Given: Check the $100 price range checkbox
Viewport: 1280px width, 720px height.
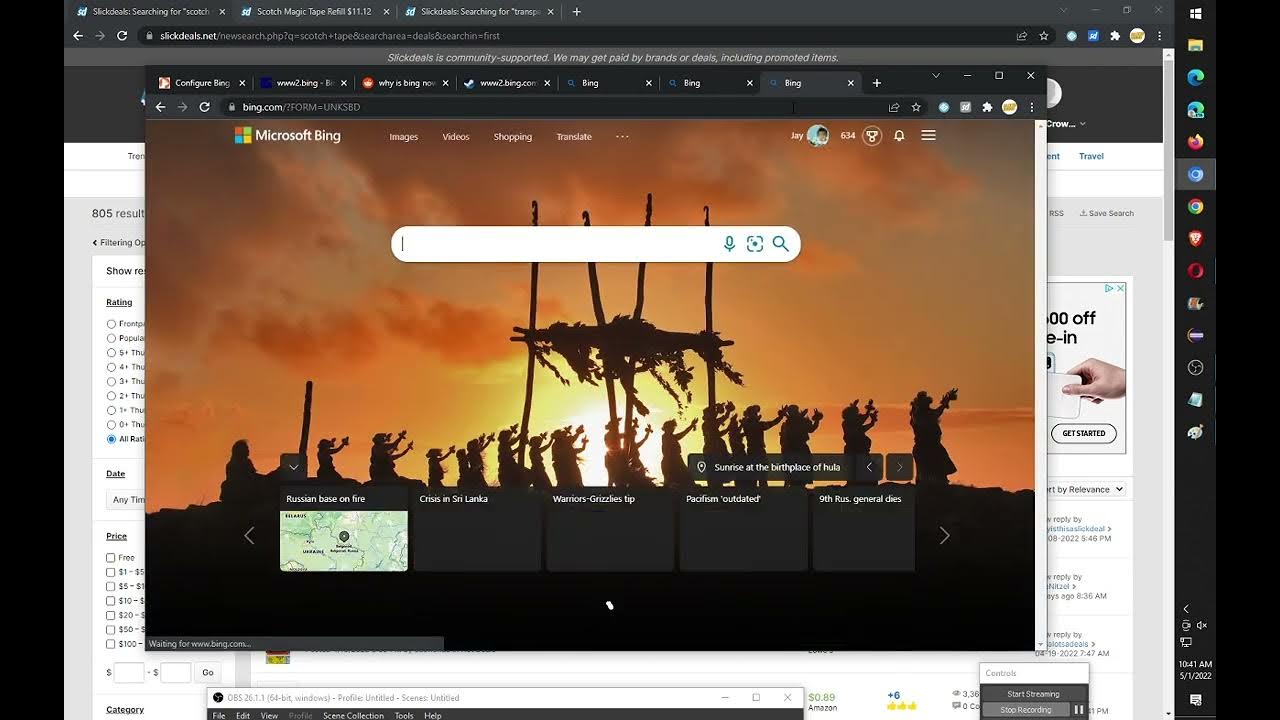Looking at the screenshot, I should (111, 644).
